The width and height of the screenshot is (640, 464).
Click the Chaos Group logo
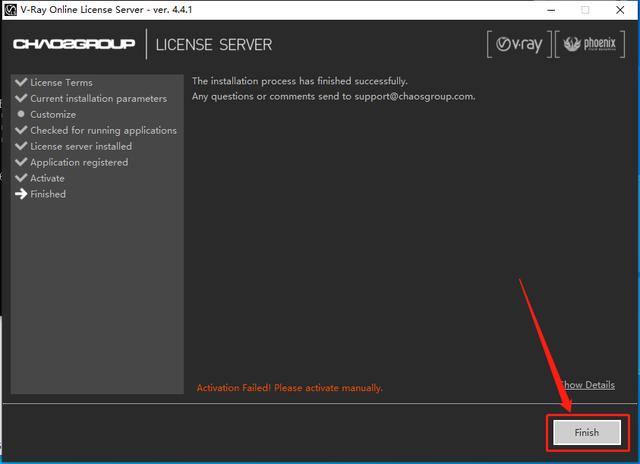[74, 44]
